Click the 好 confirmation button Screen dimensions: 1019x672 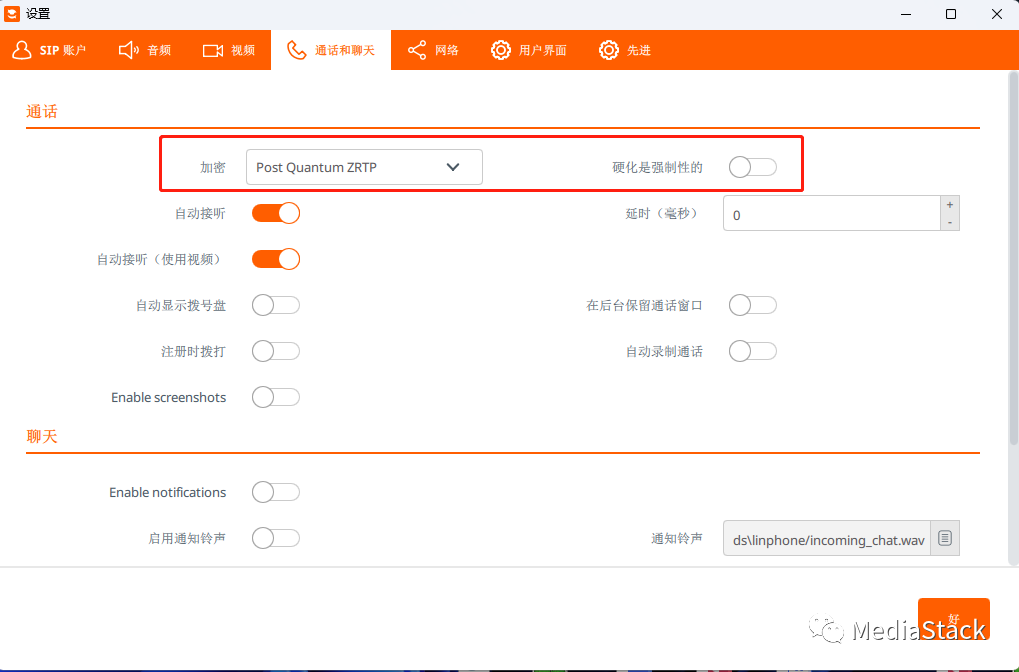tap(953, 619)
